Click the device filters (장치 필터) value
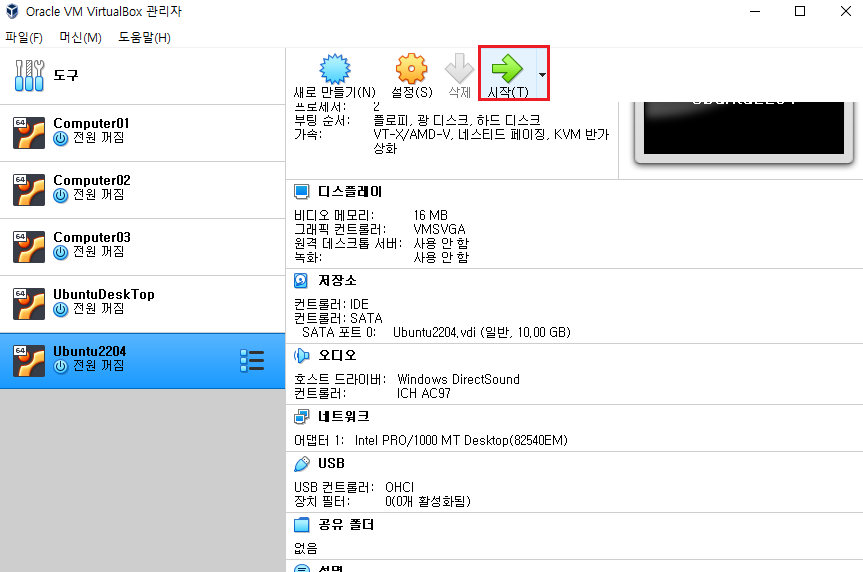The width and height of the screenshot is (863, 572). [x=428, y=502]
